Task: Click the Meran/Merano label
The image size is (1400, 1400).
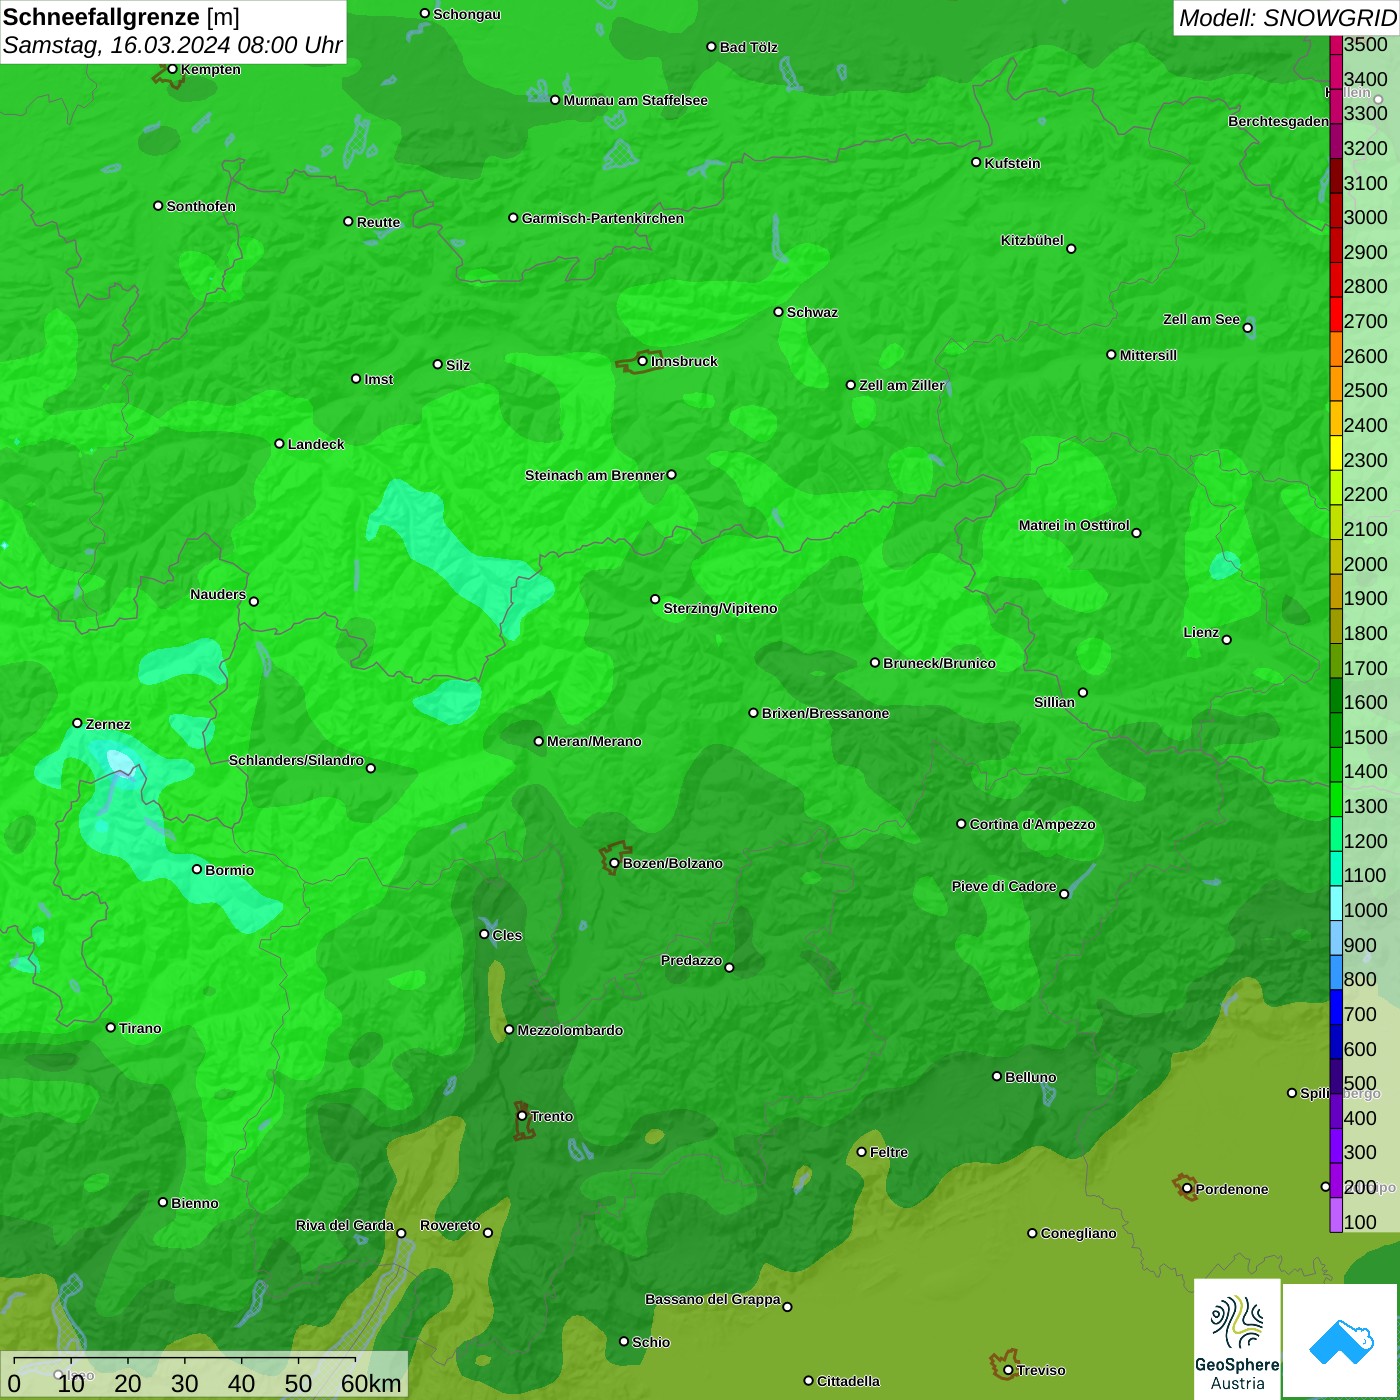Action: (x=594, y=741)
